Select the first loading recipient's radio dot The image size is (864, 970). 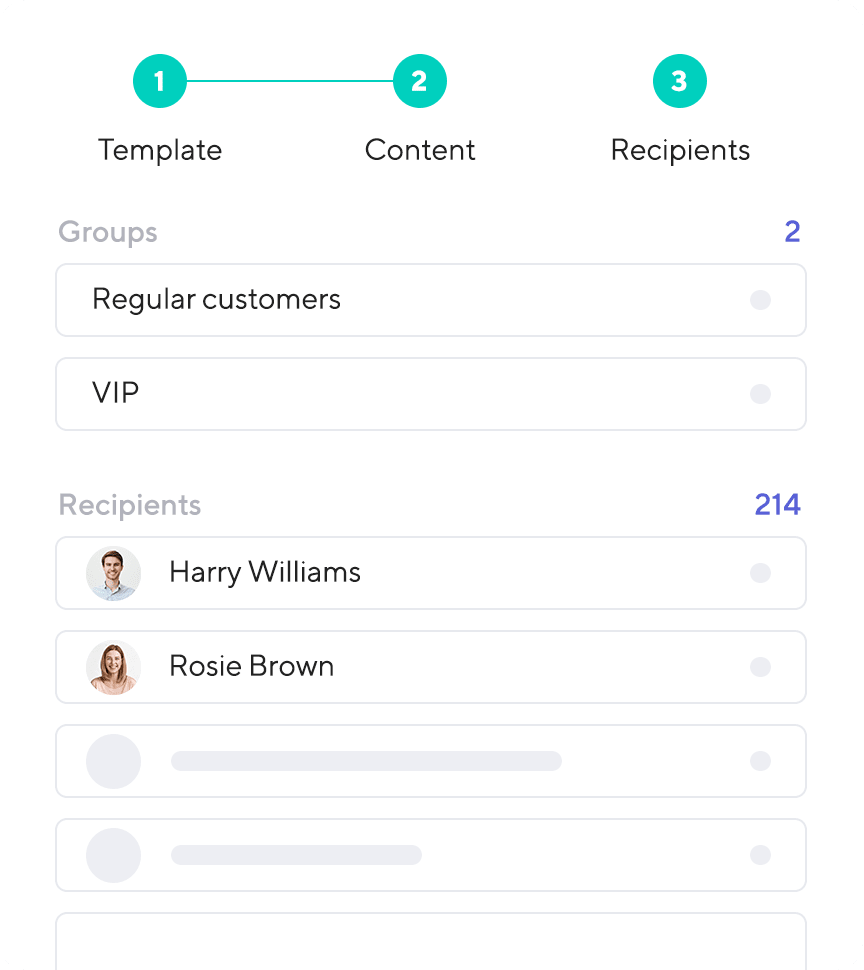[760, 761]
